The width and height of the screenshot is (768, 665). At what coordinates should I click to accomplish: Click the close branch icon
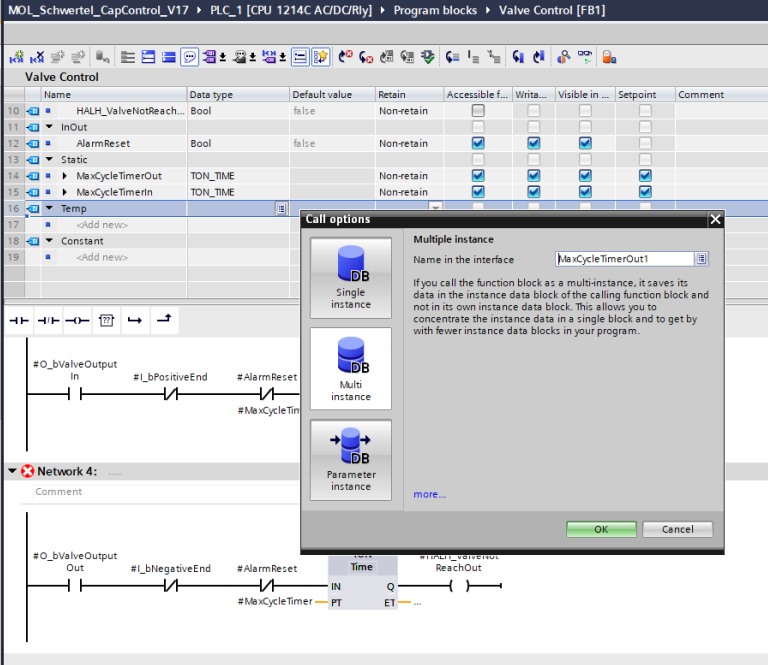pyautogui.click(x=165, y=320)
